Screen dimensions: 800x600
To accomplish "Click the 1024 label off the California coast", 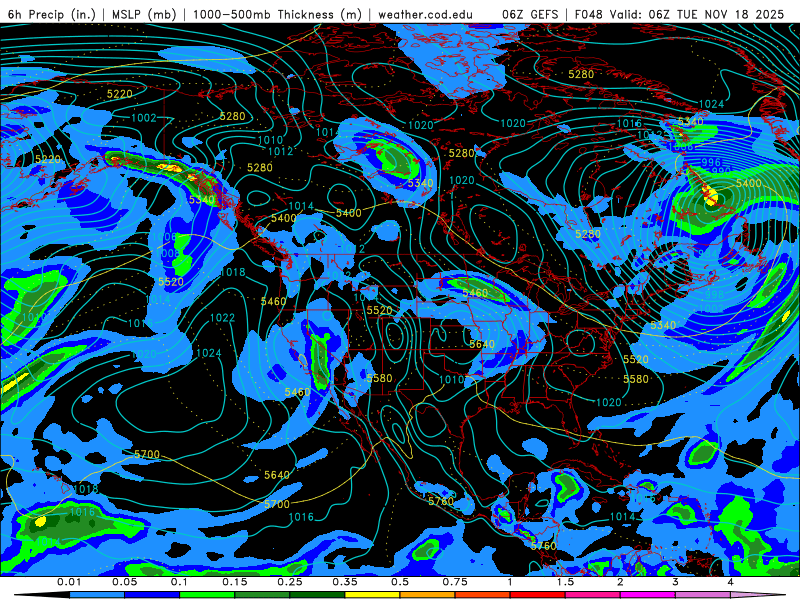I will click(x=209, y=353).
